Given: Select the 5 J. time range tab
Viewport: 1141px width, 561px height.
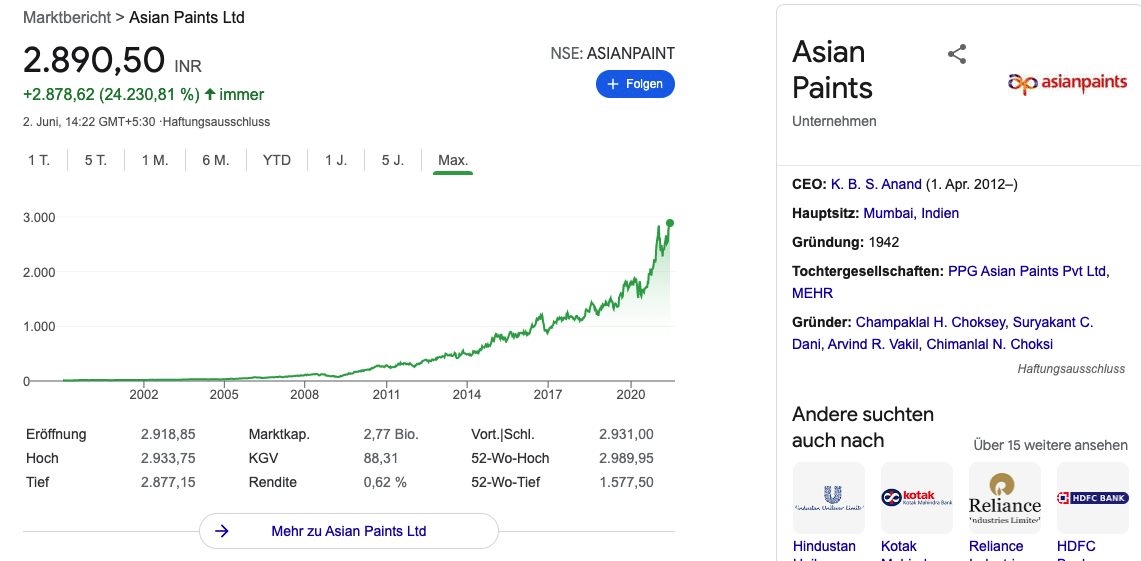Looking at the screenshot, I should (393, 160).
